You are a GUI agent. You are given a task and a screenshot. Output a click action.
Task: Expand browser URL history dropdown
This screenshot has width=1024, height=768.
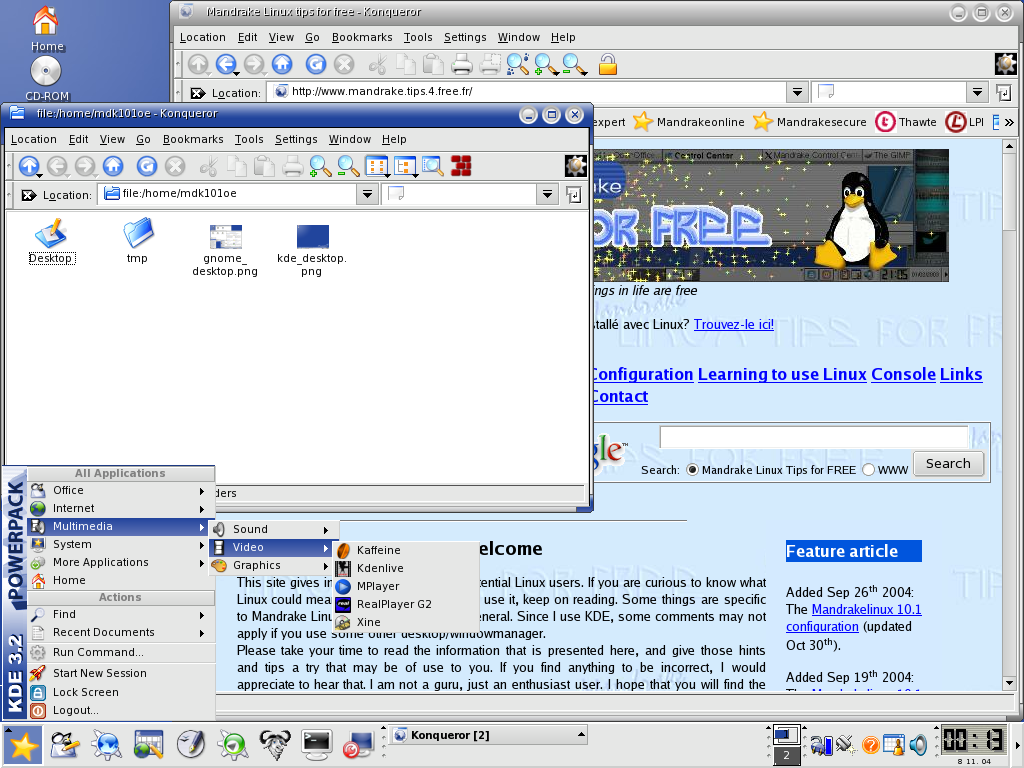(x=797, y=93)
